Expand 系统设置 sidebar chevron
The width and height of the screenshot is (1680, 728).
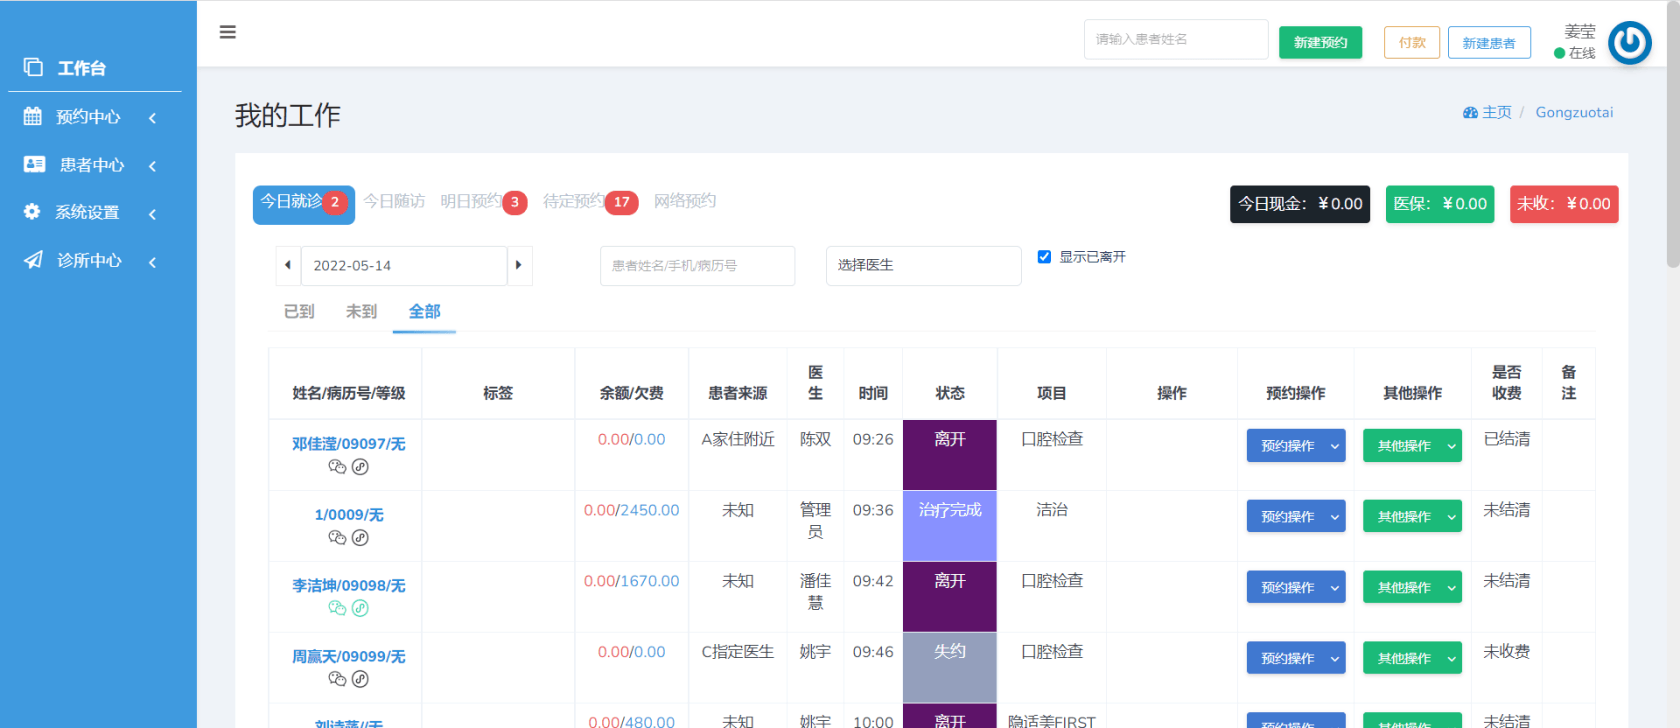153,214
